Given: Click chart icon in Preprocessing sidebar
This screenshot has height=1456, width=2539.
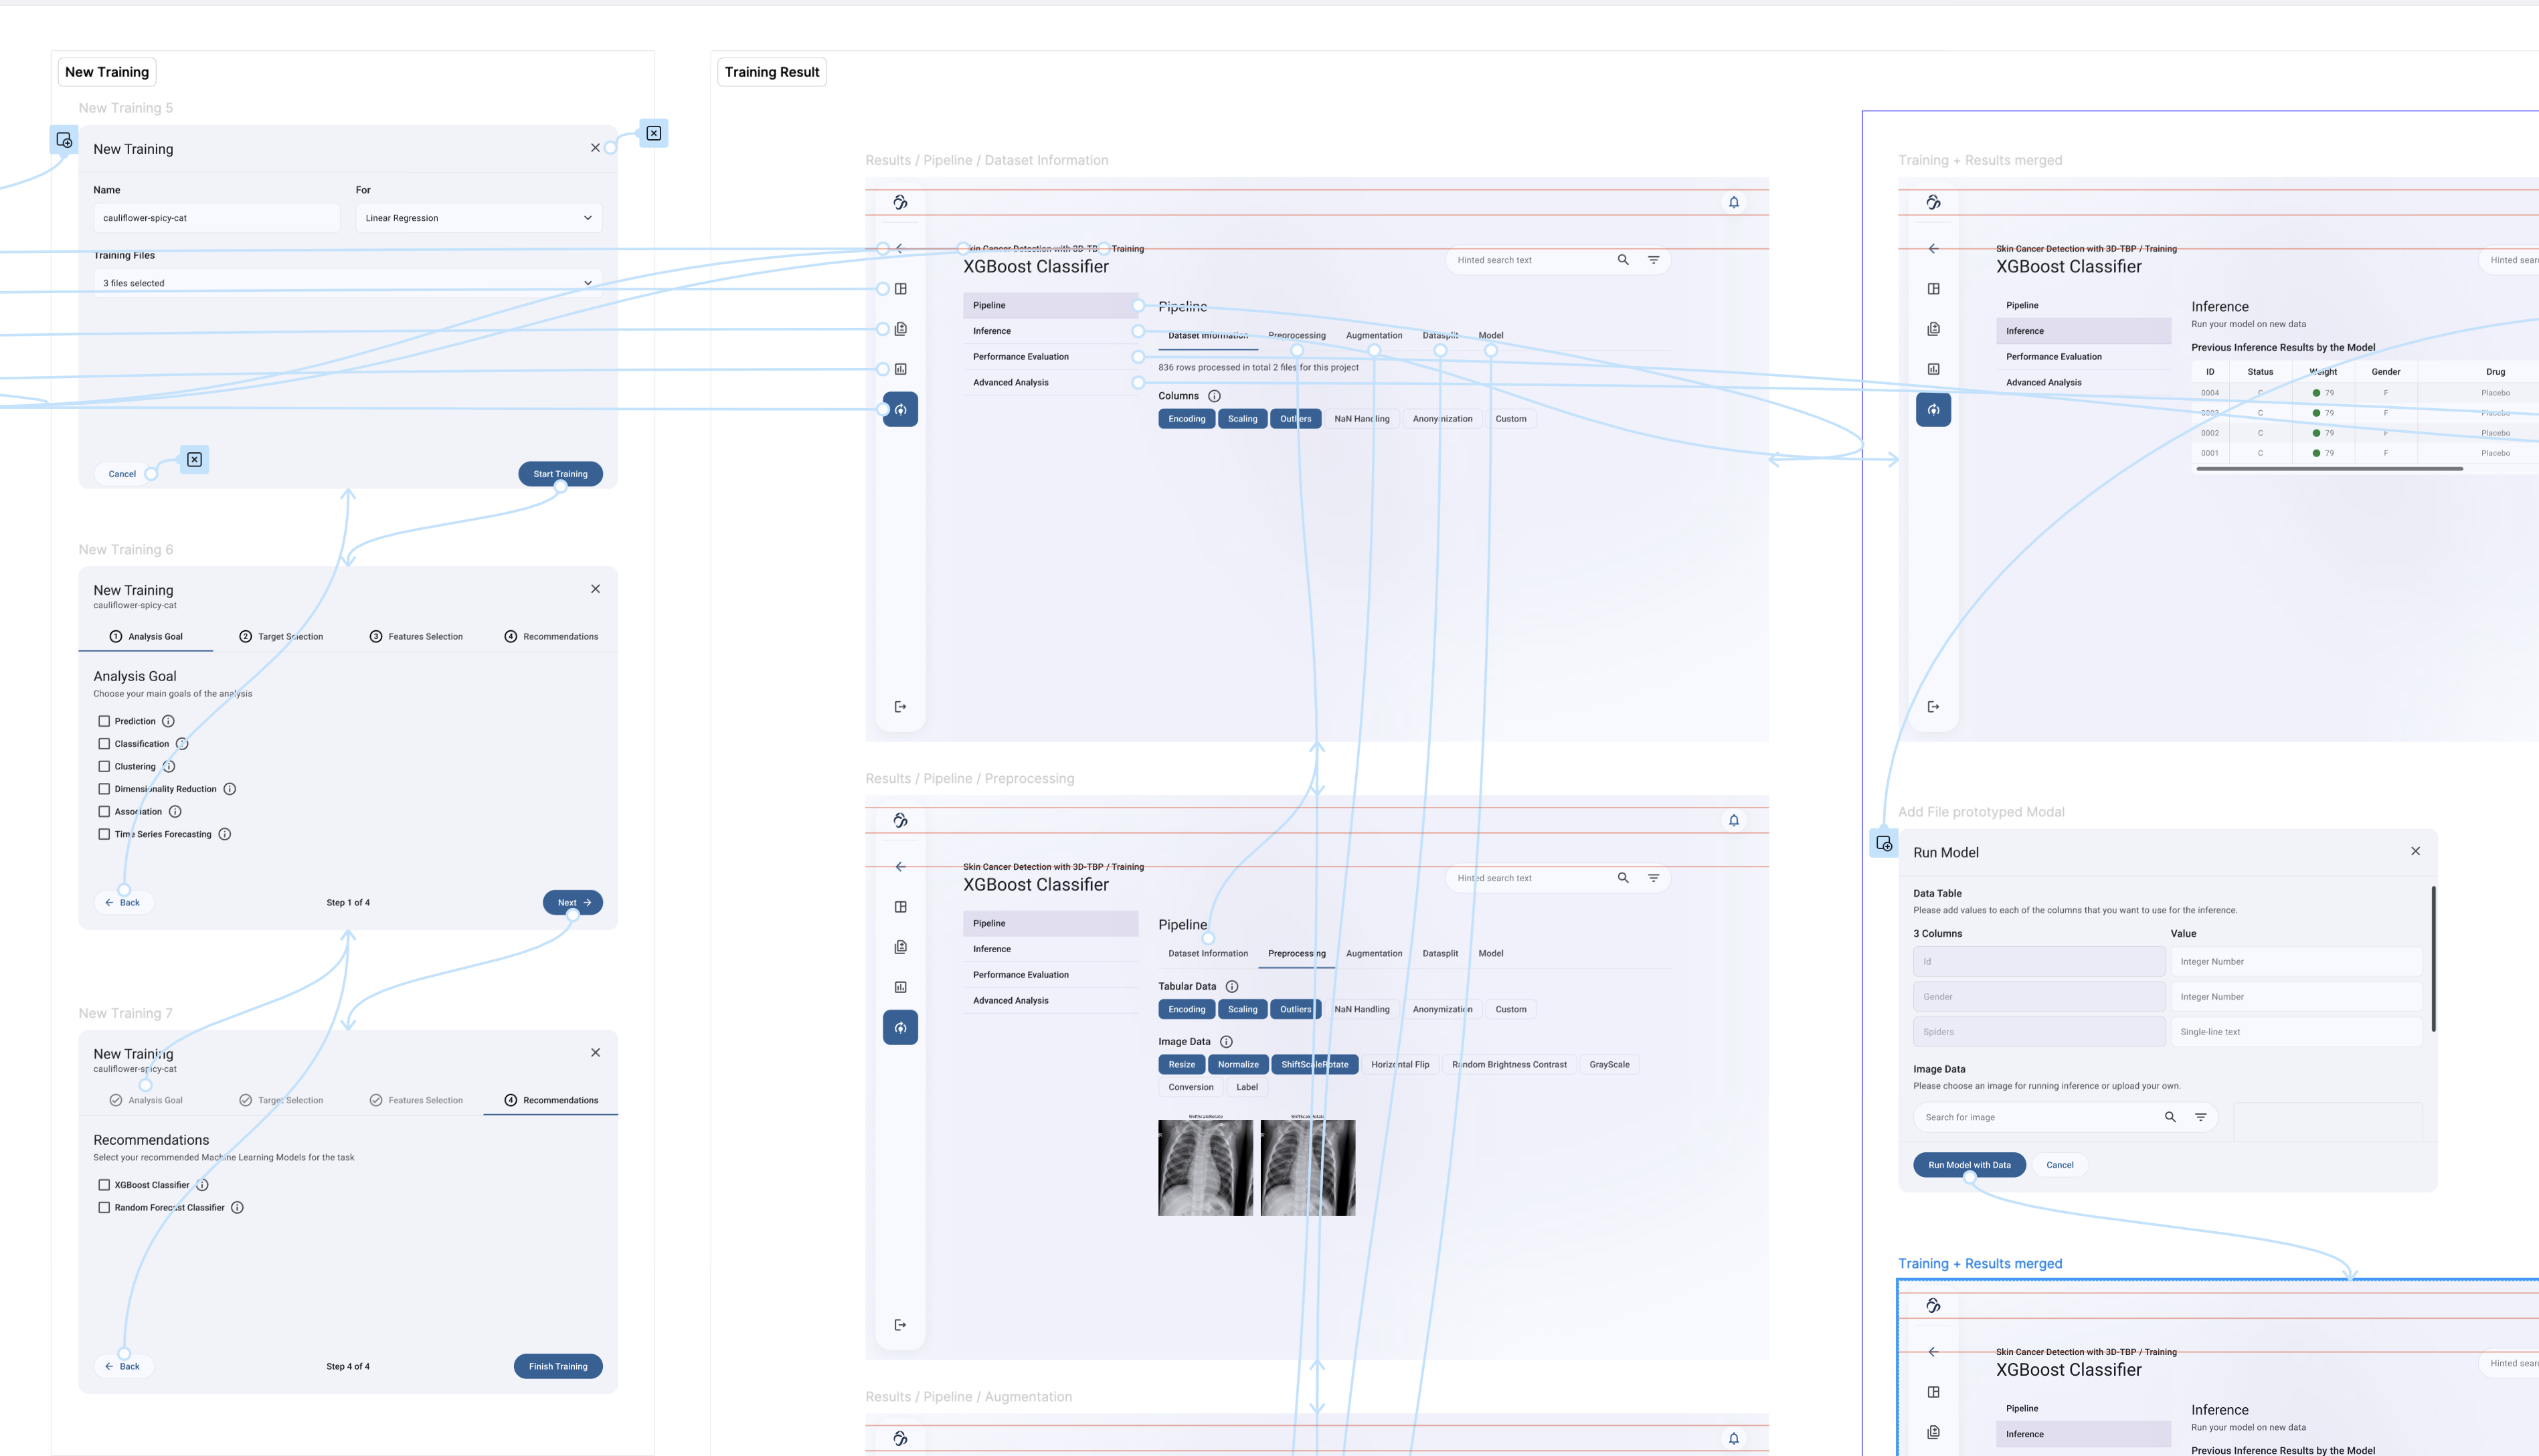Looking at the screenshot, I should tap(900, 987).
